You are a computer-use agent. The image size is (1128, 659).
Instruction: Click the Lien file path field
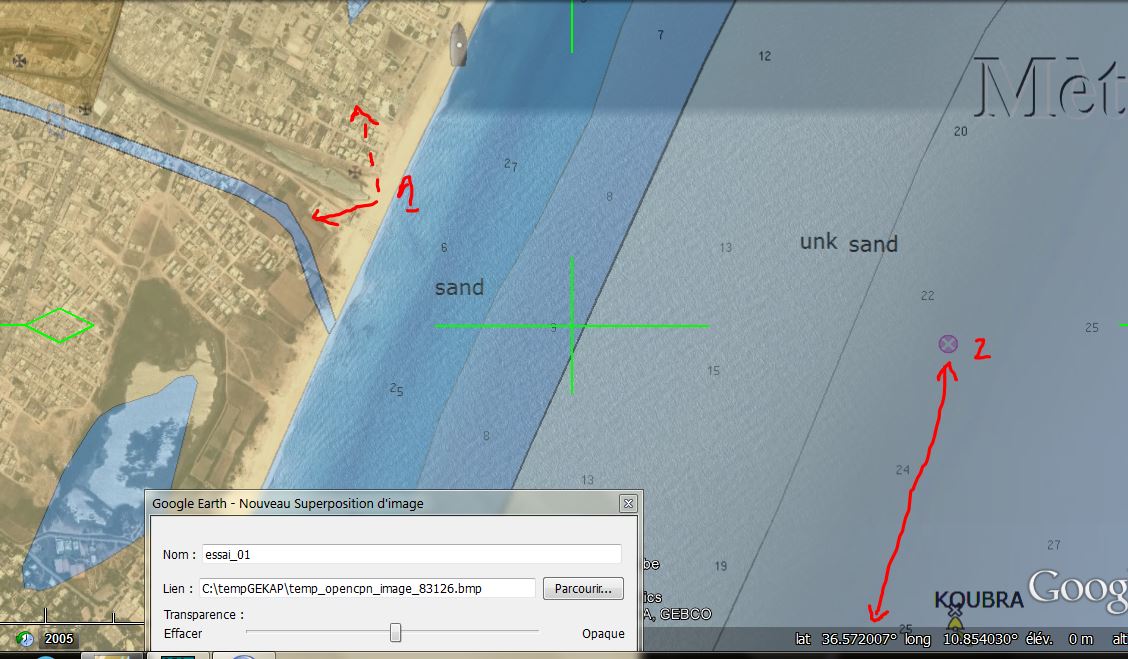coord(368,588)
